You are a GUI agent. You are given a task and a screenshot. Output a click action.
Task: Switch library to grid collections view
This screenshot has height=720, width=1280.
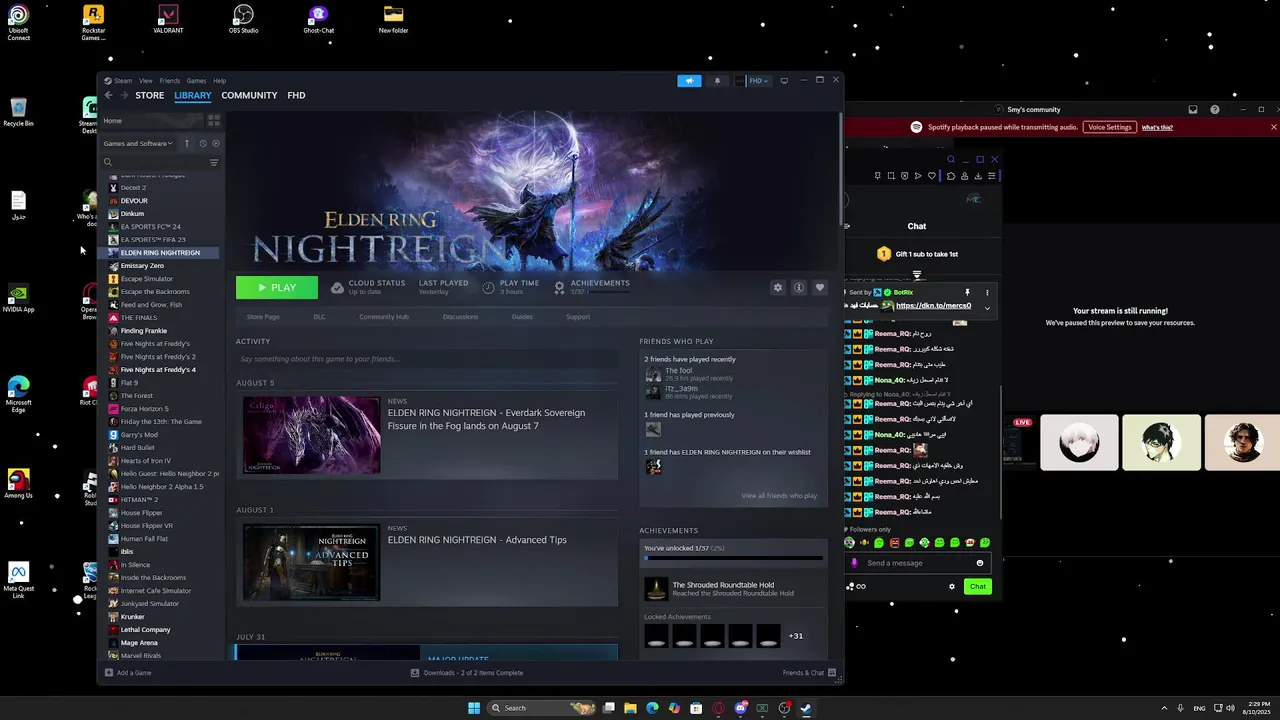[213, 120]
